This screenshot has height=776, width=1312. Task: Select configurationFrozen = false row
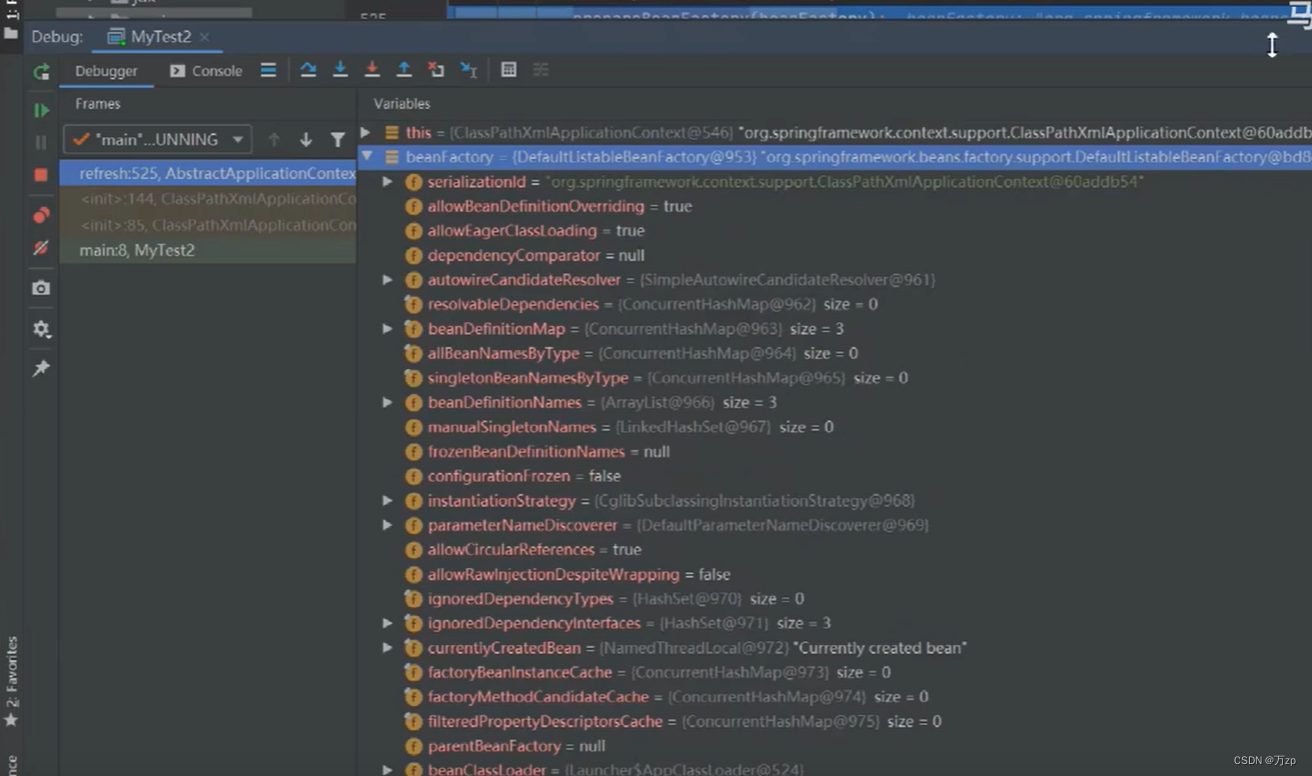[x=834, y=476]
